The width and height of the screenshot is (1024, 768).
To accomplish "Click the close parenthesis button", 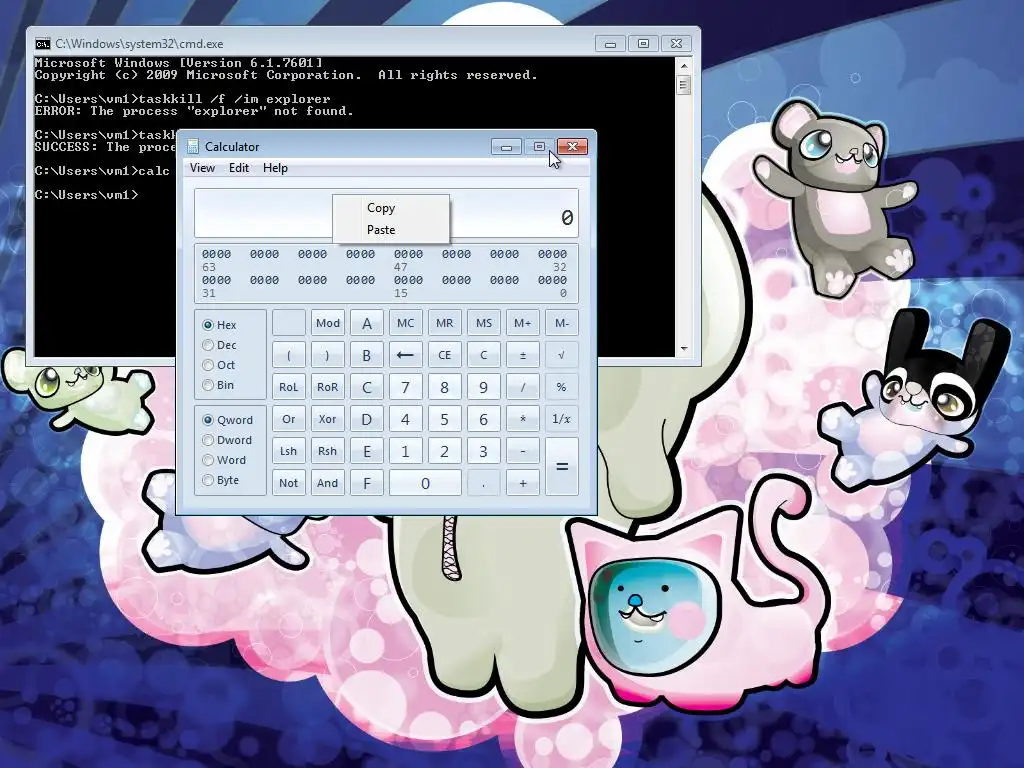I will click(x=327, y=355).
